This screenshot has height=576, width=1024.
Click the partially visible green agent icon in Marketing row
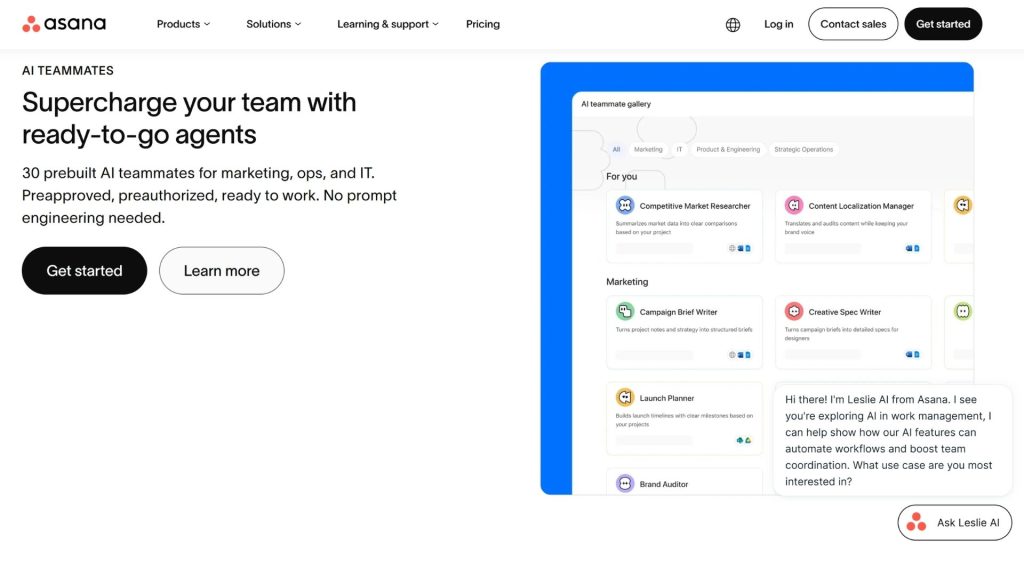pos(963,311)
